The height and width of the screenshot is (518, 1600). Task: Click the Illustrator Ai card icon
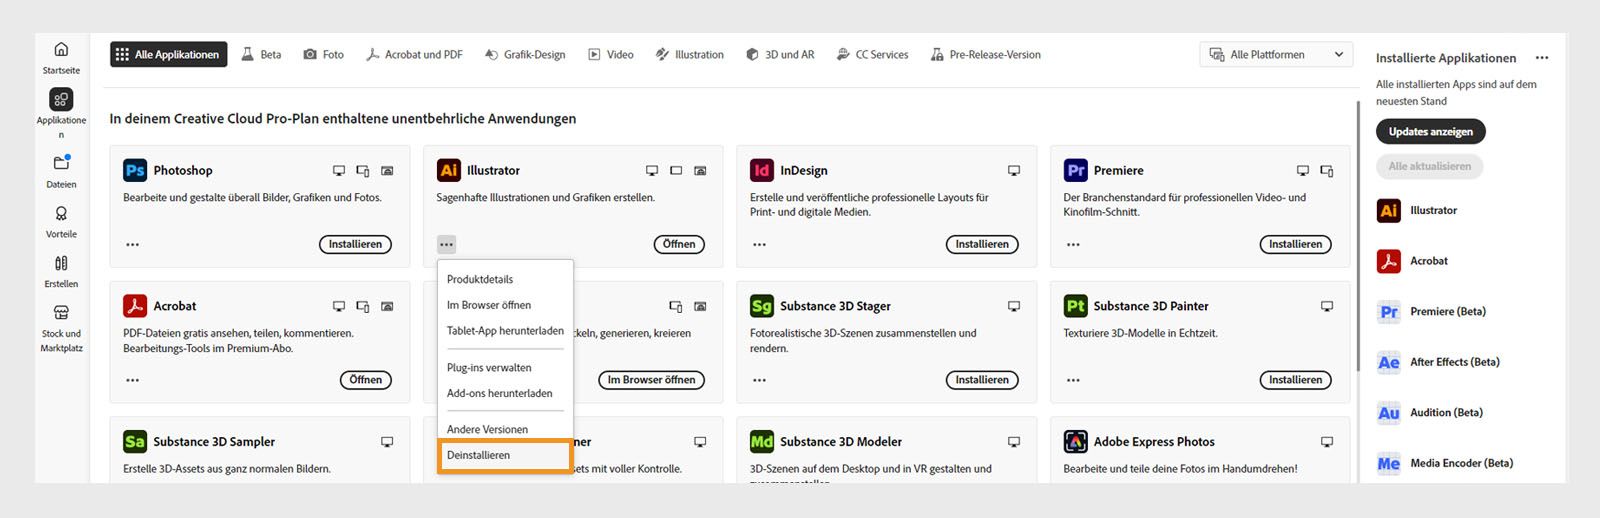coord(449,170)
